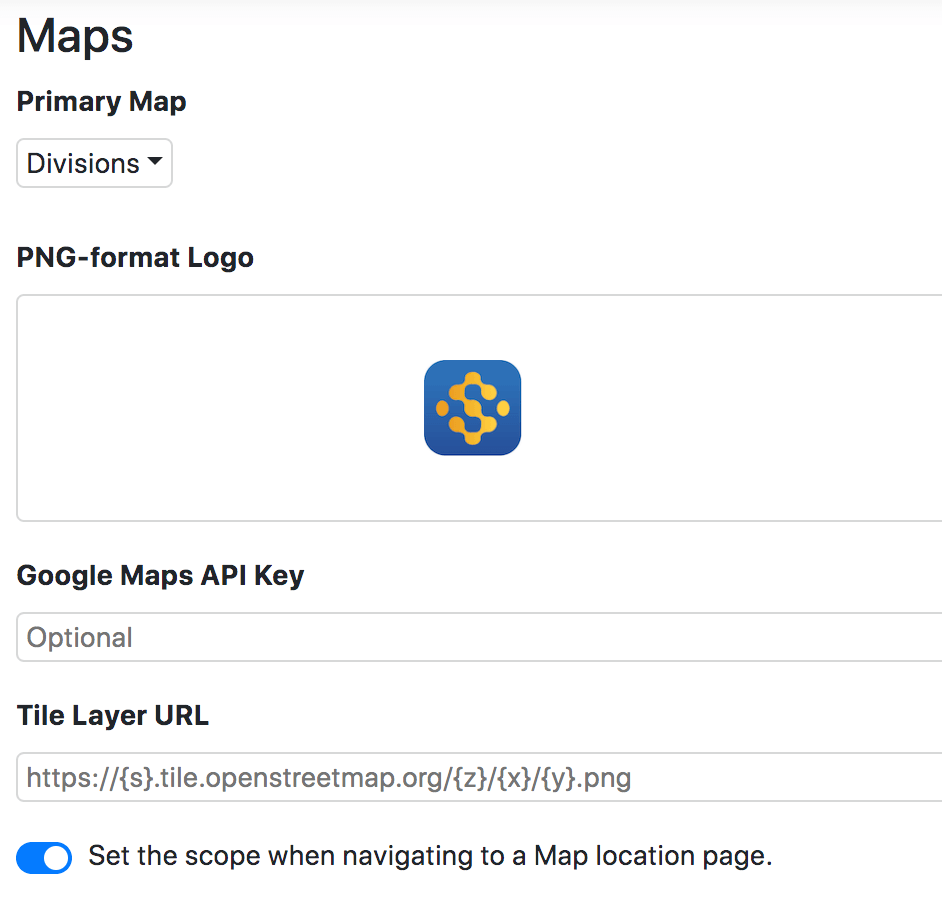Viewport: 942px width, 906px height.
Task: Select the app logo inside the preview box
Action: coord(472,407)
